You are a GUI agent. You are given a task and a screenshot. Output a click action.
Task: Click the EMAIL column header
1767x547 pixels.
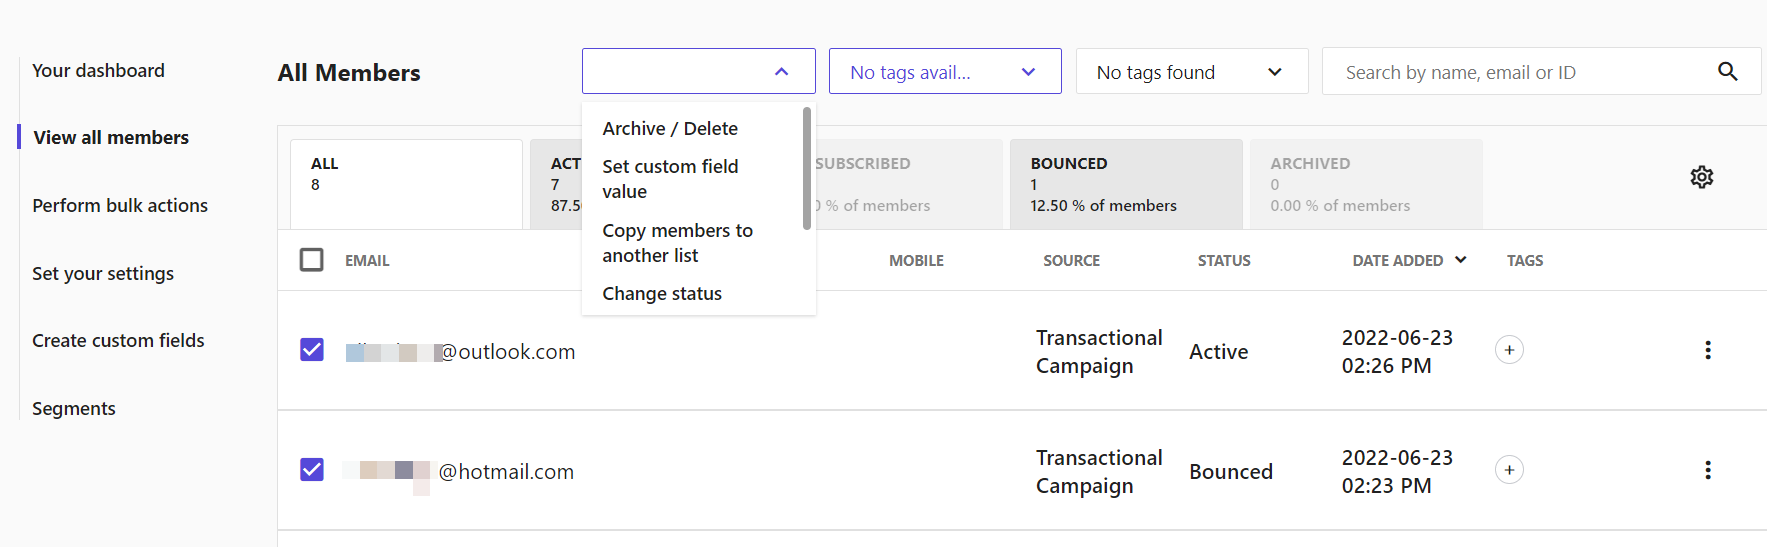(x=367, y=260)
